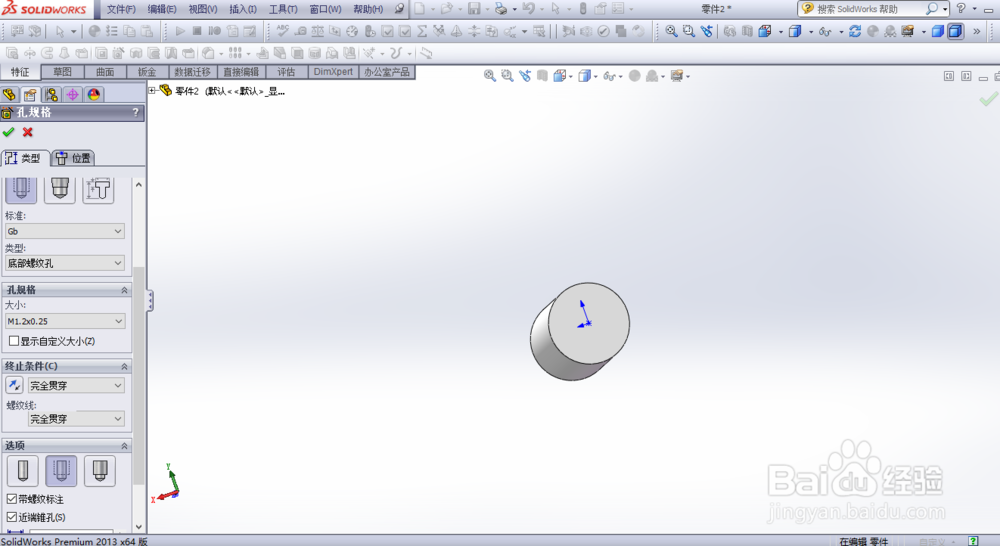Collapse the 终止条件 section
This screenshot has width=1000, height=546.
[124, 366]
